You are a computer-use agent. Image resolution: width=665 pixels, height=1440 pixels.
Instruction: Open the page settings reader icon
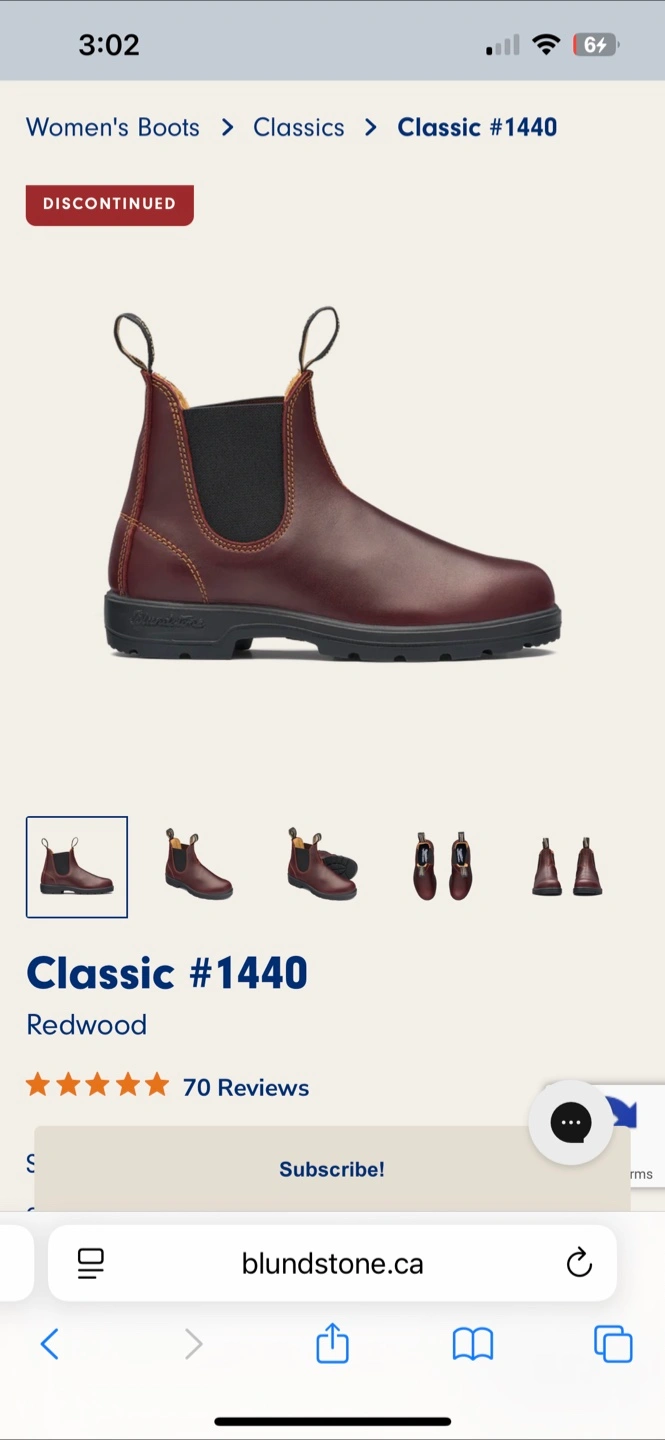pos(91,1263)
